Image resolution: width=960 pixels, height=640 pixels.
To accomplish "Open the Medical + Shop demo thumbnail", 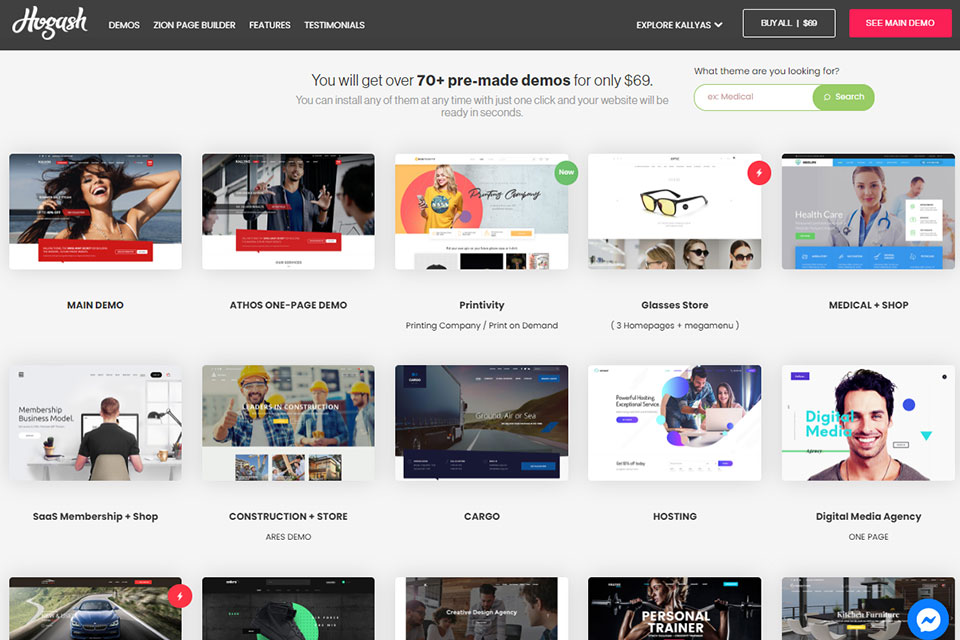I will click(x=868, y=211).
